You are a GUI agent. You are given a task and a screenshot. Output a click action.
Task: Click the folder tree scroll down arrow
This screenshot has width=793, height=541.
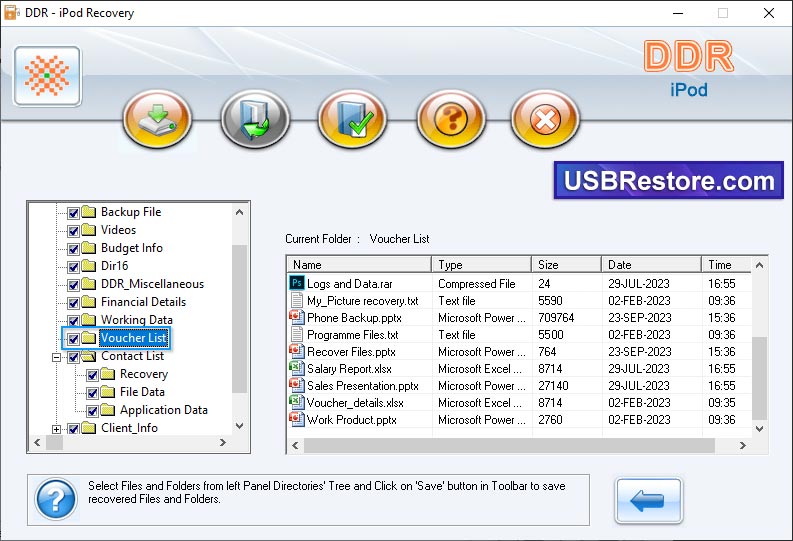(240, 426)
